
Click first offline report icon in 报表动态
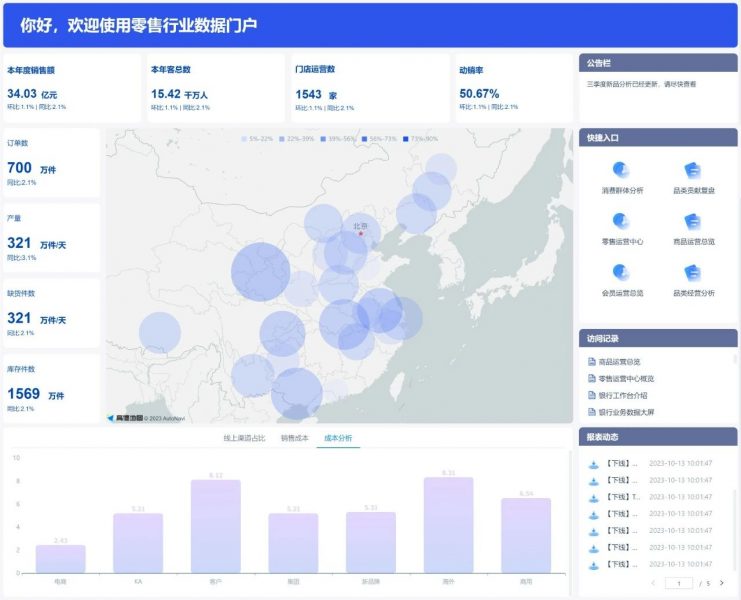594,464
